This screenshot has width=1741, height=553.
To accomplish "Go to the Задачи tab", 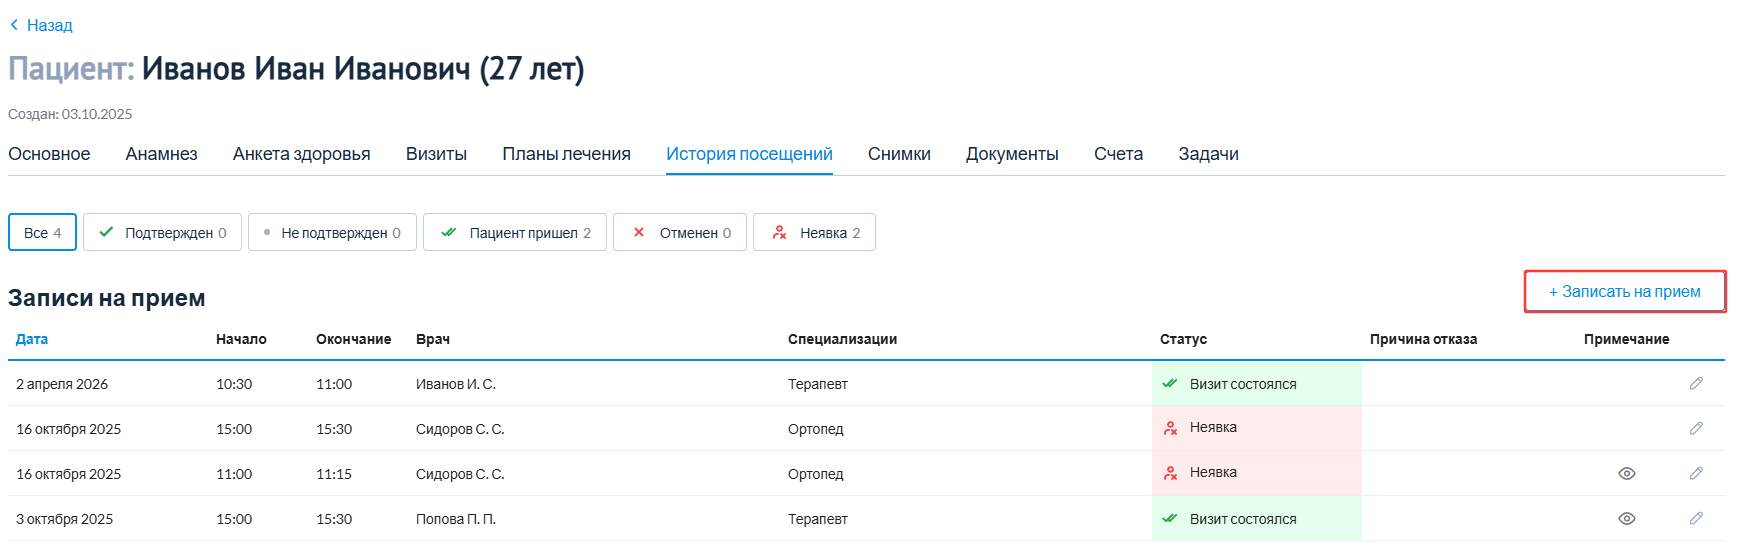I will tap(1208, 154).
